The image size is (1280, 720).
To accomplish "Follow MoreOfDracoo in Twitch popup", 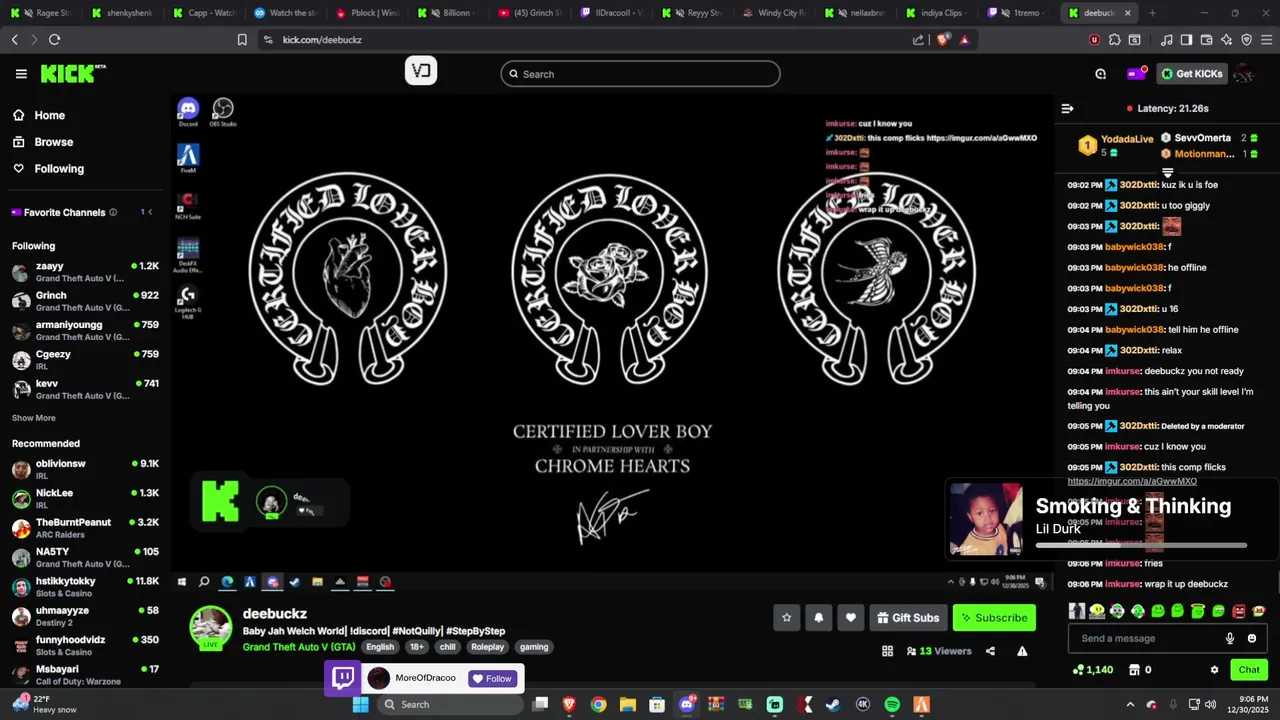I will pos(491,678).
